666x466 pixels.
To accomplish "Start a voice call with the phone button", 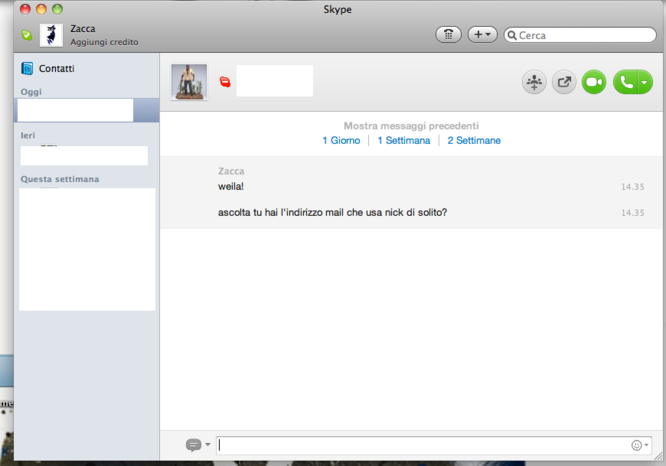I will [x=626, y=82].
